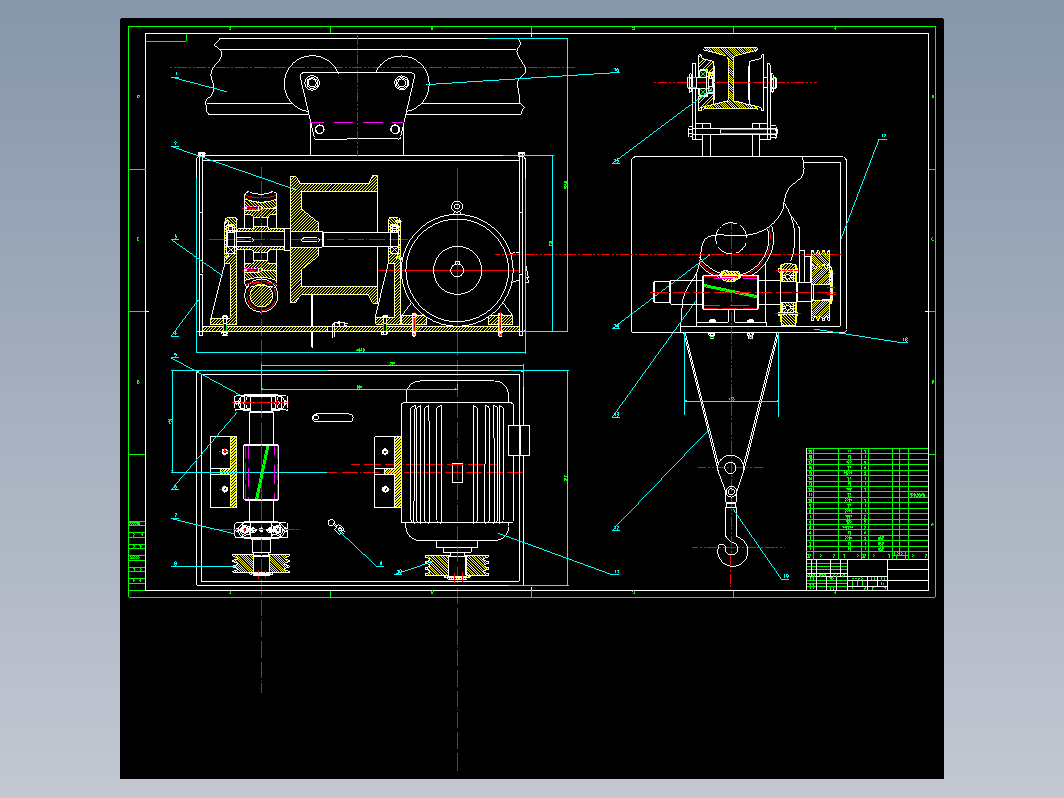Click the motor's circular end-view center

pos(457,270)
